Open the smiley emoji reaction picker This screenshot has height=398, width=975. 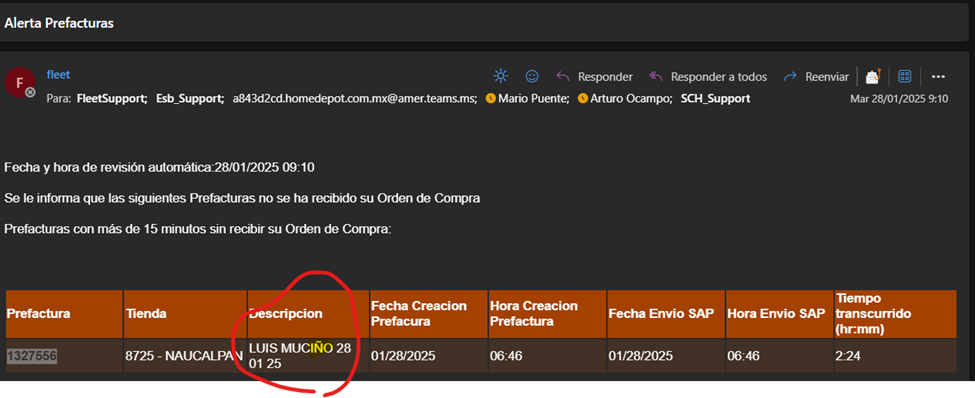pyautogui.click(x=532, y=76)
